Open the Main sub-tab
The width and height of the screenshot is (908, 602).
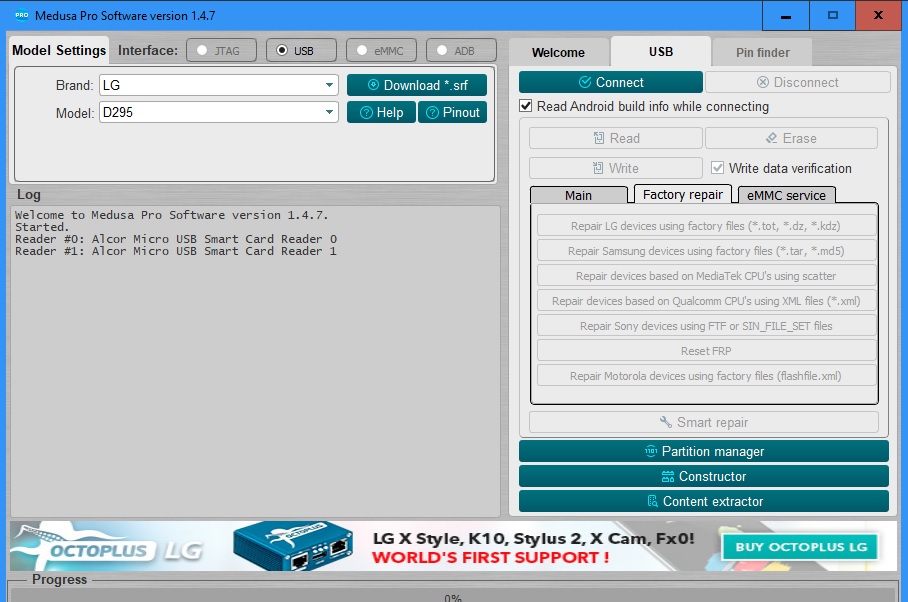579,195
